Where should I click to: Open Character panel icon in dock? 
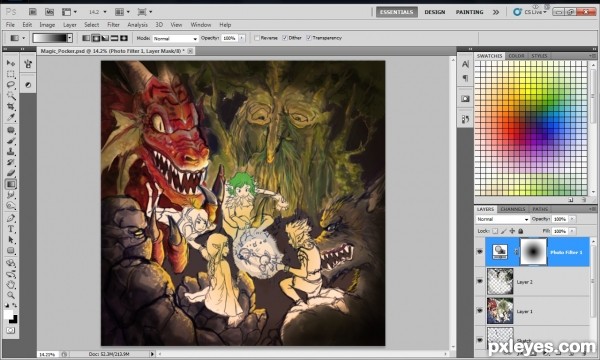pyautogui.click(x=465, y=64)
